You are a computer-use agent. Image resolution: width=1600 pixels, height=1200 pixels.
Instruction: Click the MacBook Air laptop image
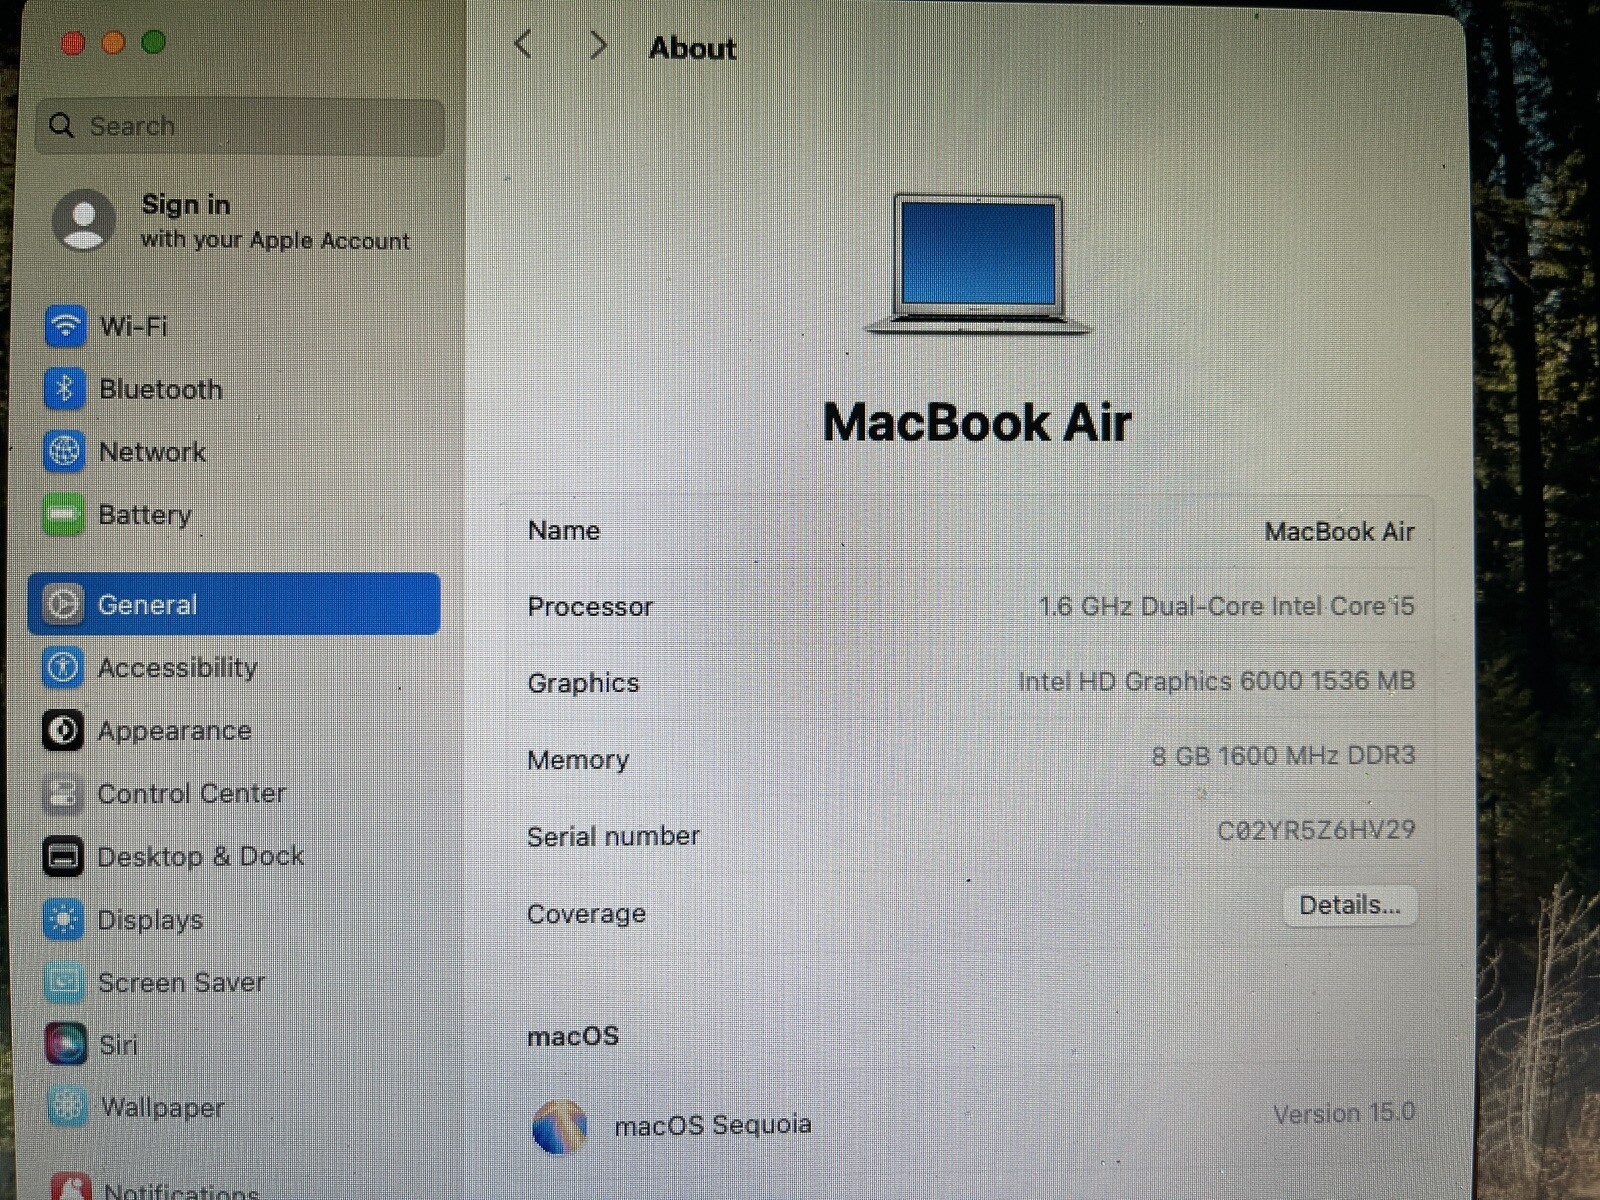coord(977,265)
